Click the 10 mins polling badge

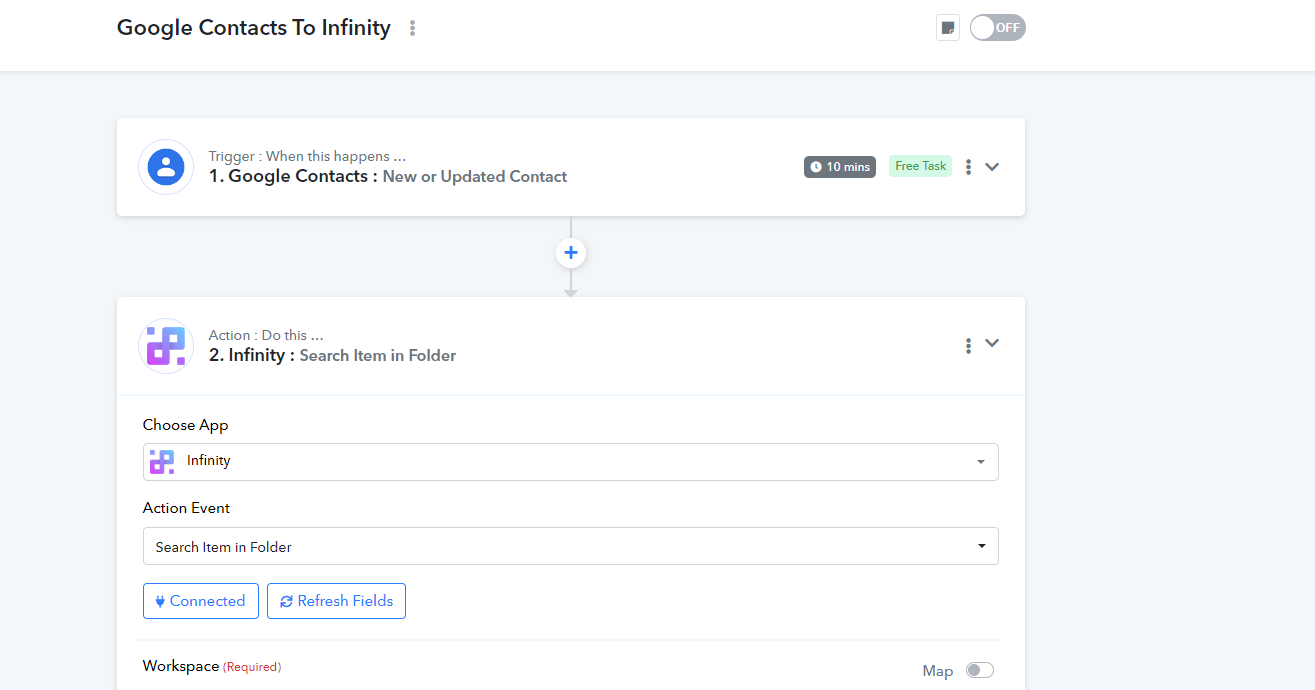[839, 167]
